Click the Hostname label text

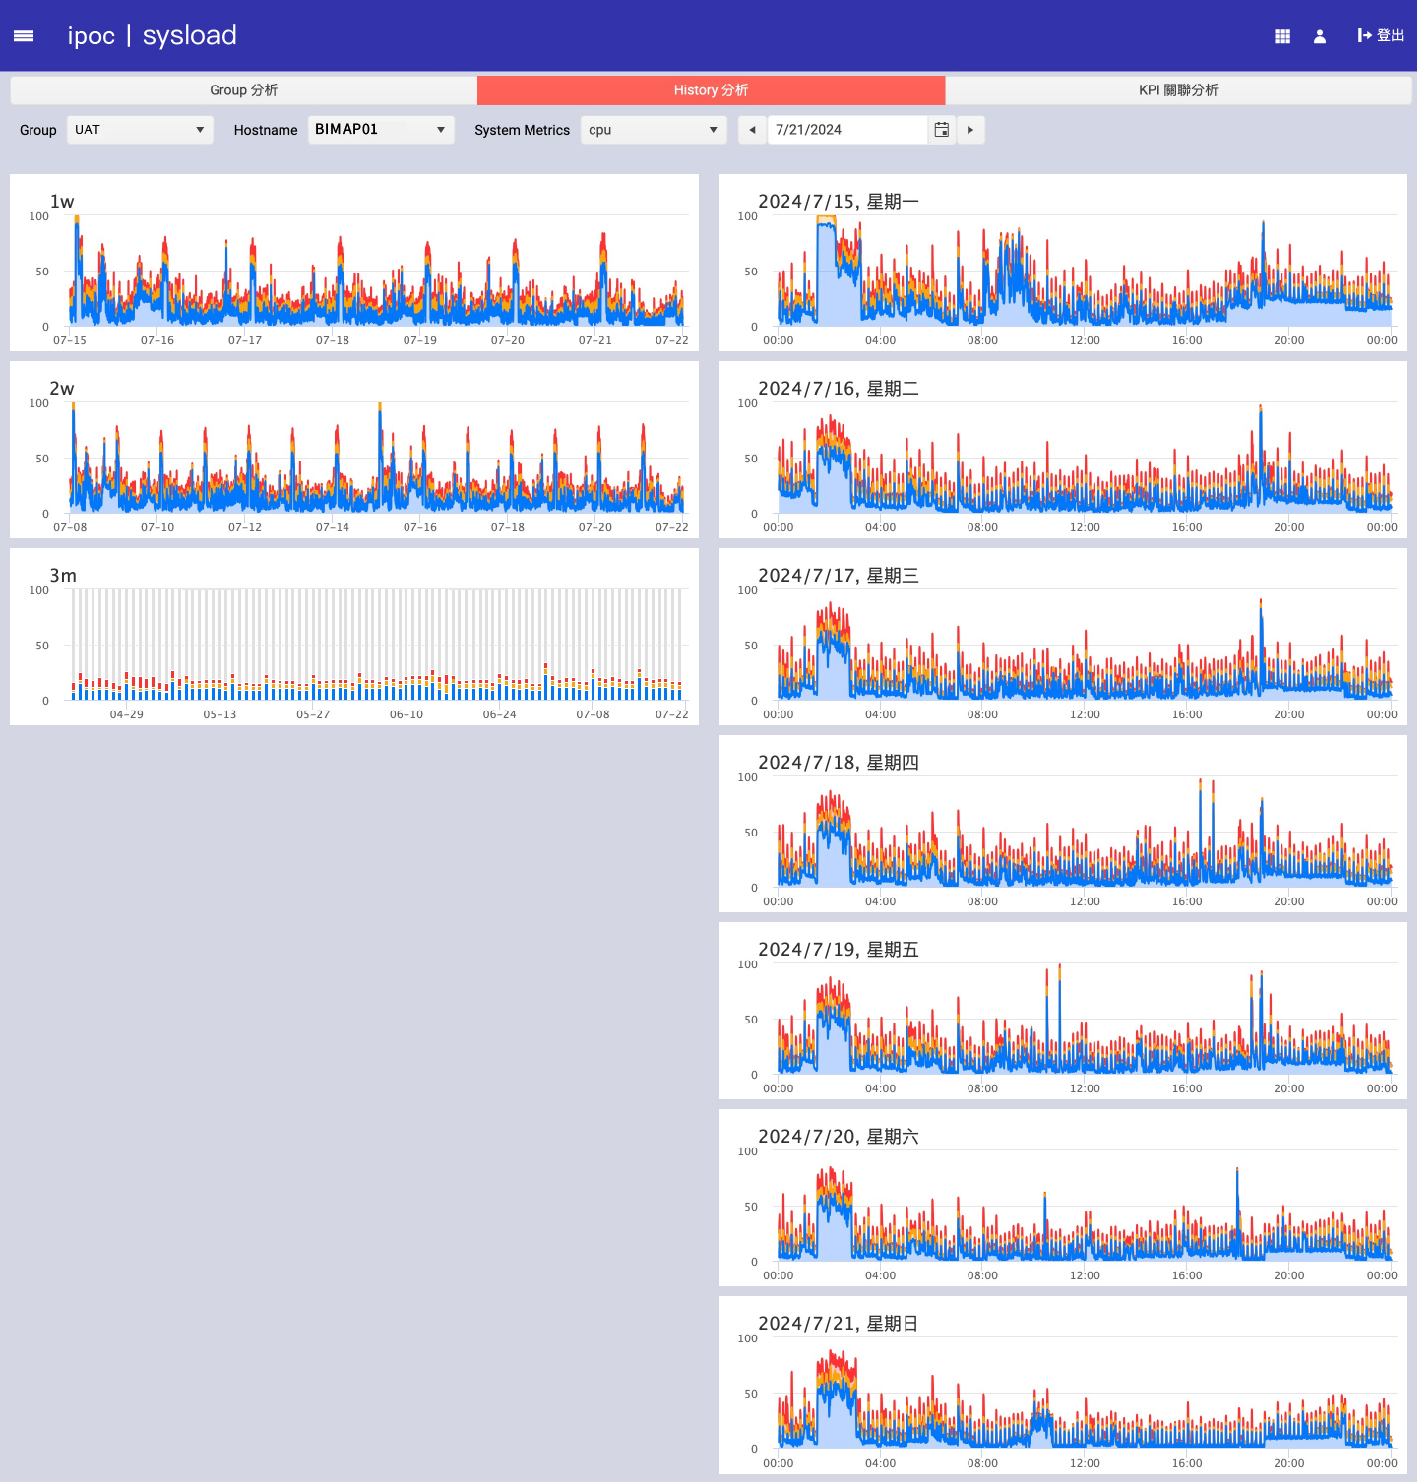(265, 130)
